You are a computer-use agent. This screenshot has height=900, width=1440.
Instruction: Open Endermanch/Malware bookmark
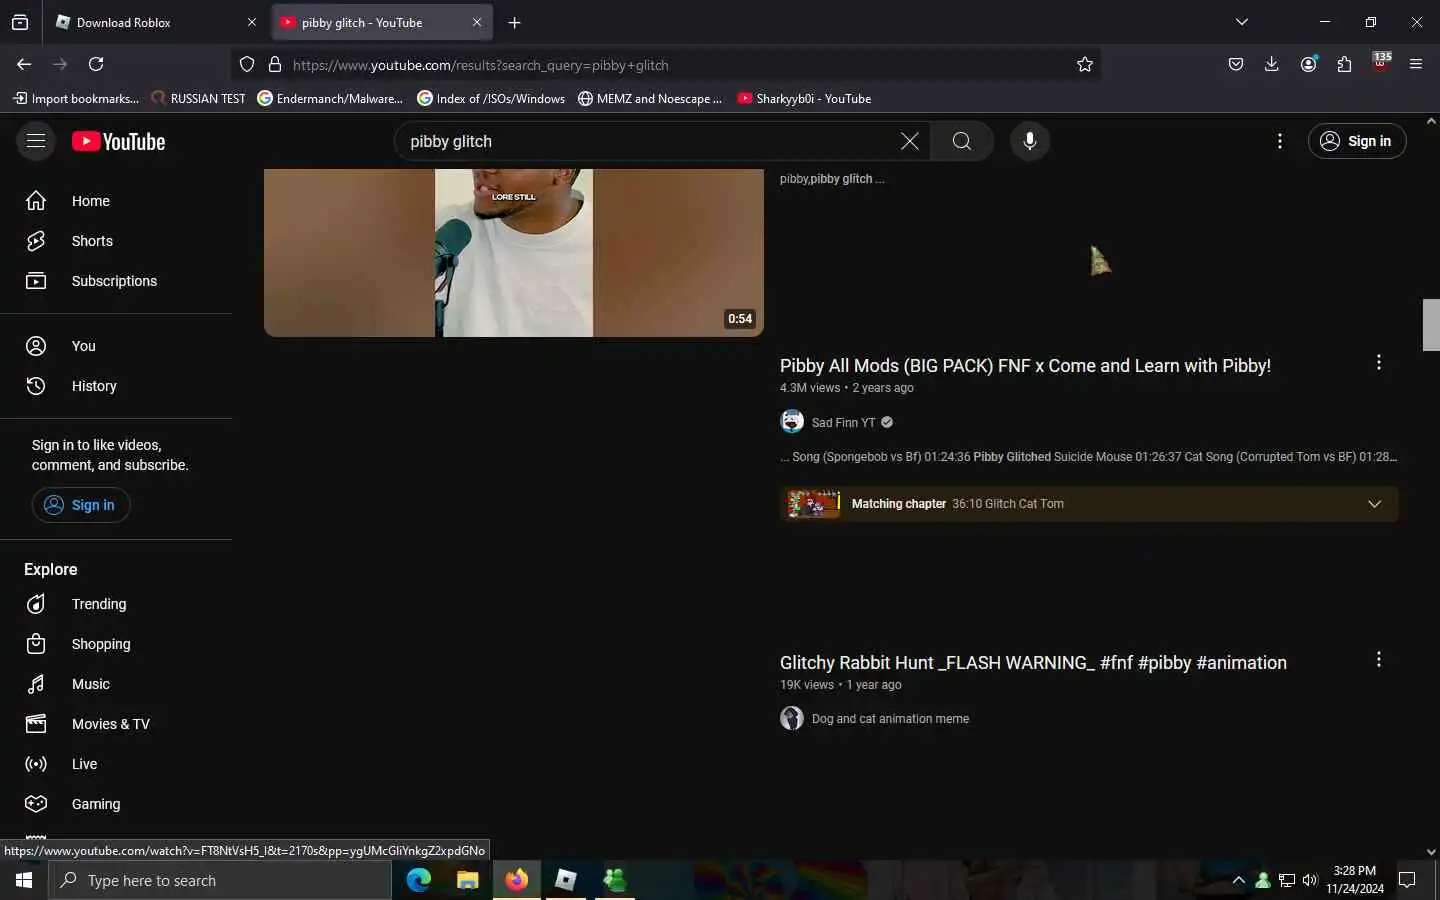click(330, 98)
